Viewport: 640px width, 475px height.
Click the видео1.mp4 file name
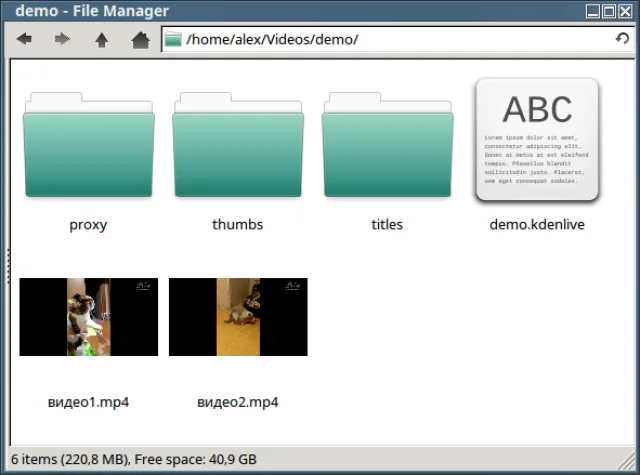88,402
